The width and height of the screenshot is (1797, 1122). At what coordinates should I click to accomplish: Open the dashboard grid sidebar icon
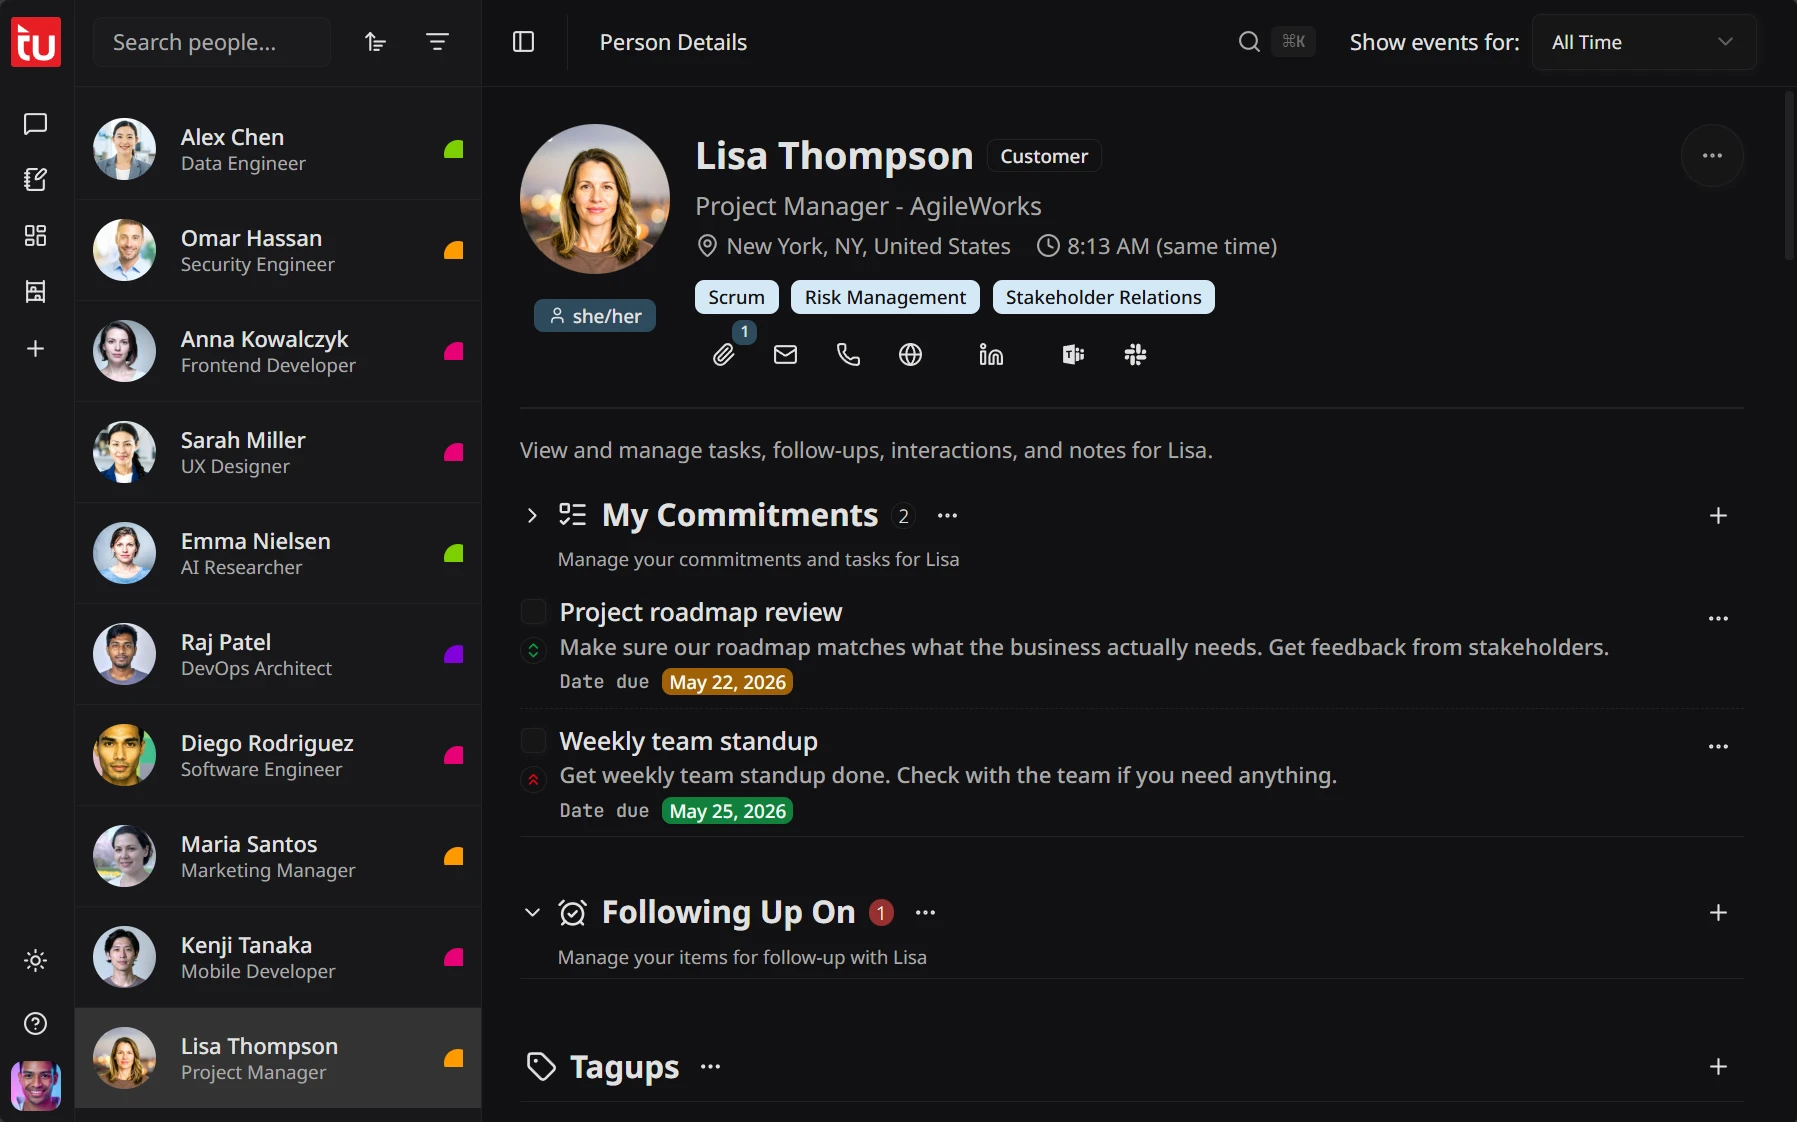tap(35, 236)
